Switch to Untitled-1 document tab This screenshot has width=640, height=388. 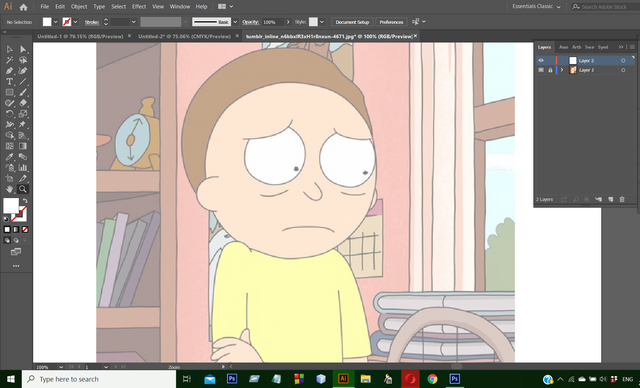point(80,36)
